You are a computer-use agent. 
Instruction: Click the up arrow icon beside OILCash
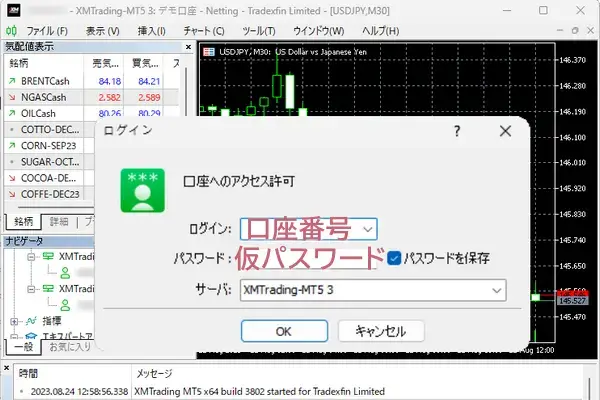coord(12,113)
